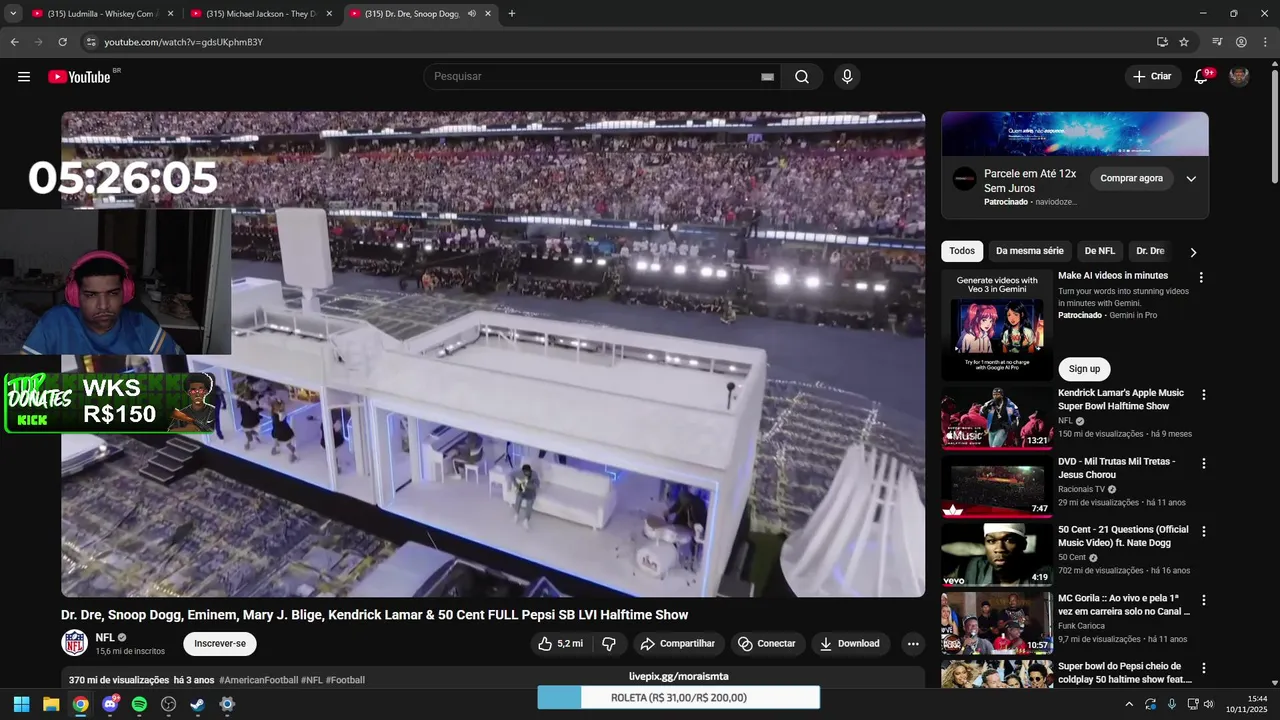Switch to Michael Jackson They Don't tab
The image size is (1280, 720).
(262, 14)
